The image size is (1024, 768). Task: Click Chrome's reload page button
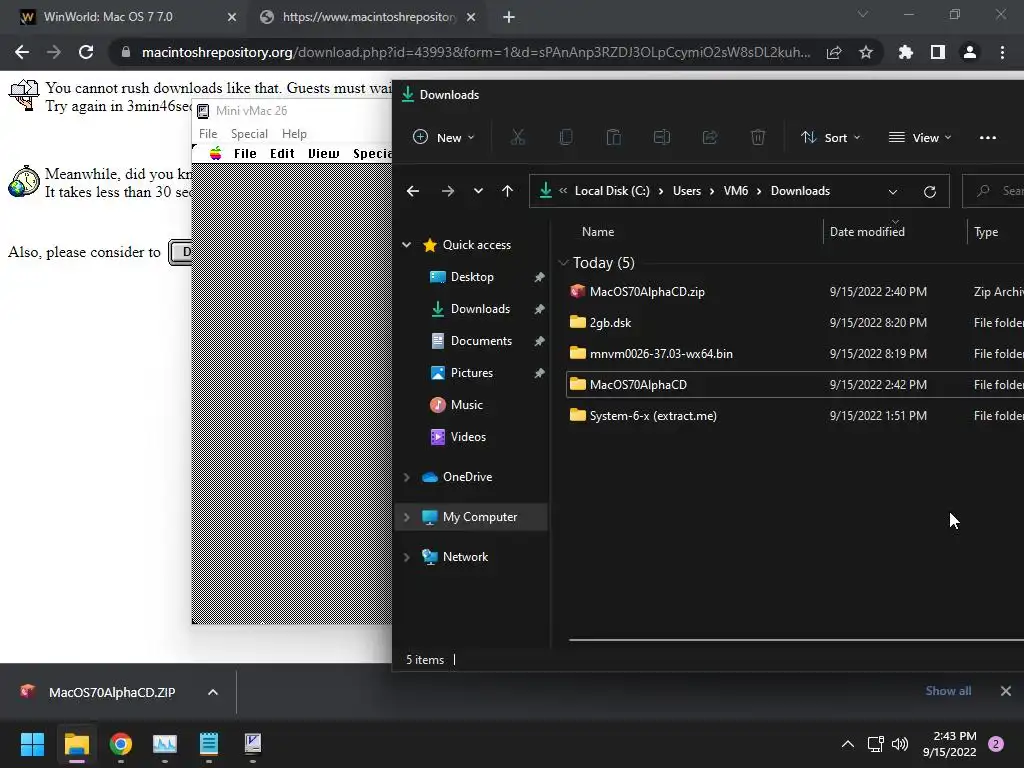pyautogui.click(x=86, y=52)
